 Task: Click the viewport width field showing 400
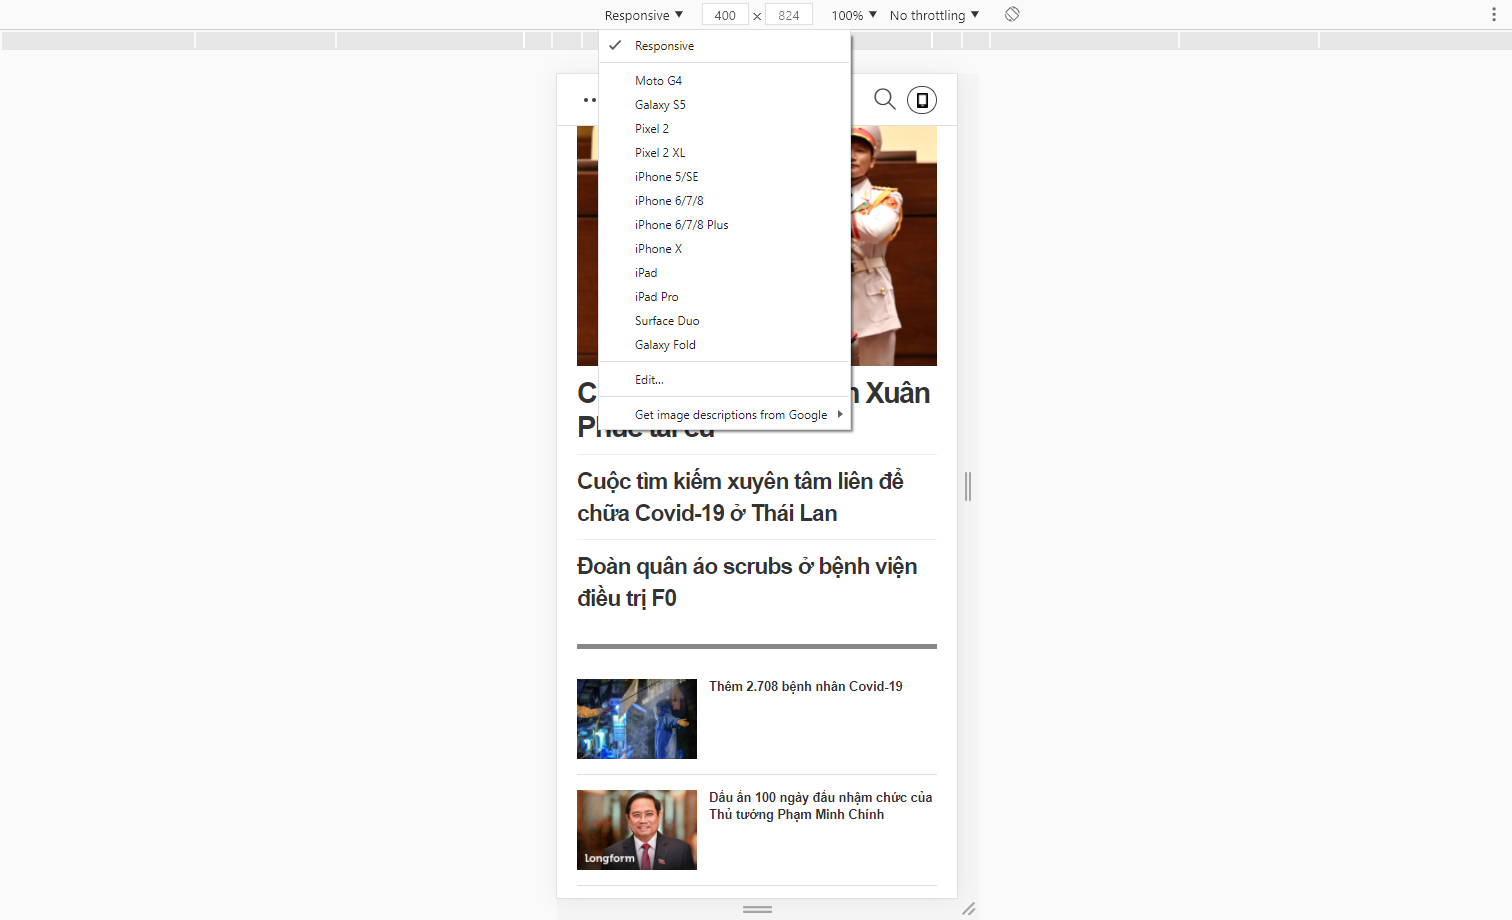[x=725, y=15]
